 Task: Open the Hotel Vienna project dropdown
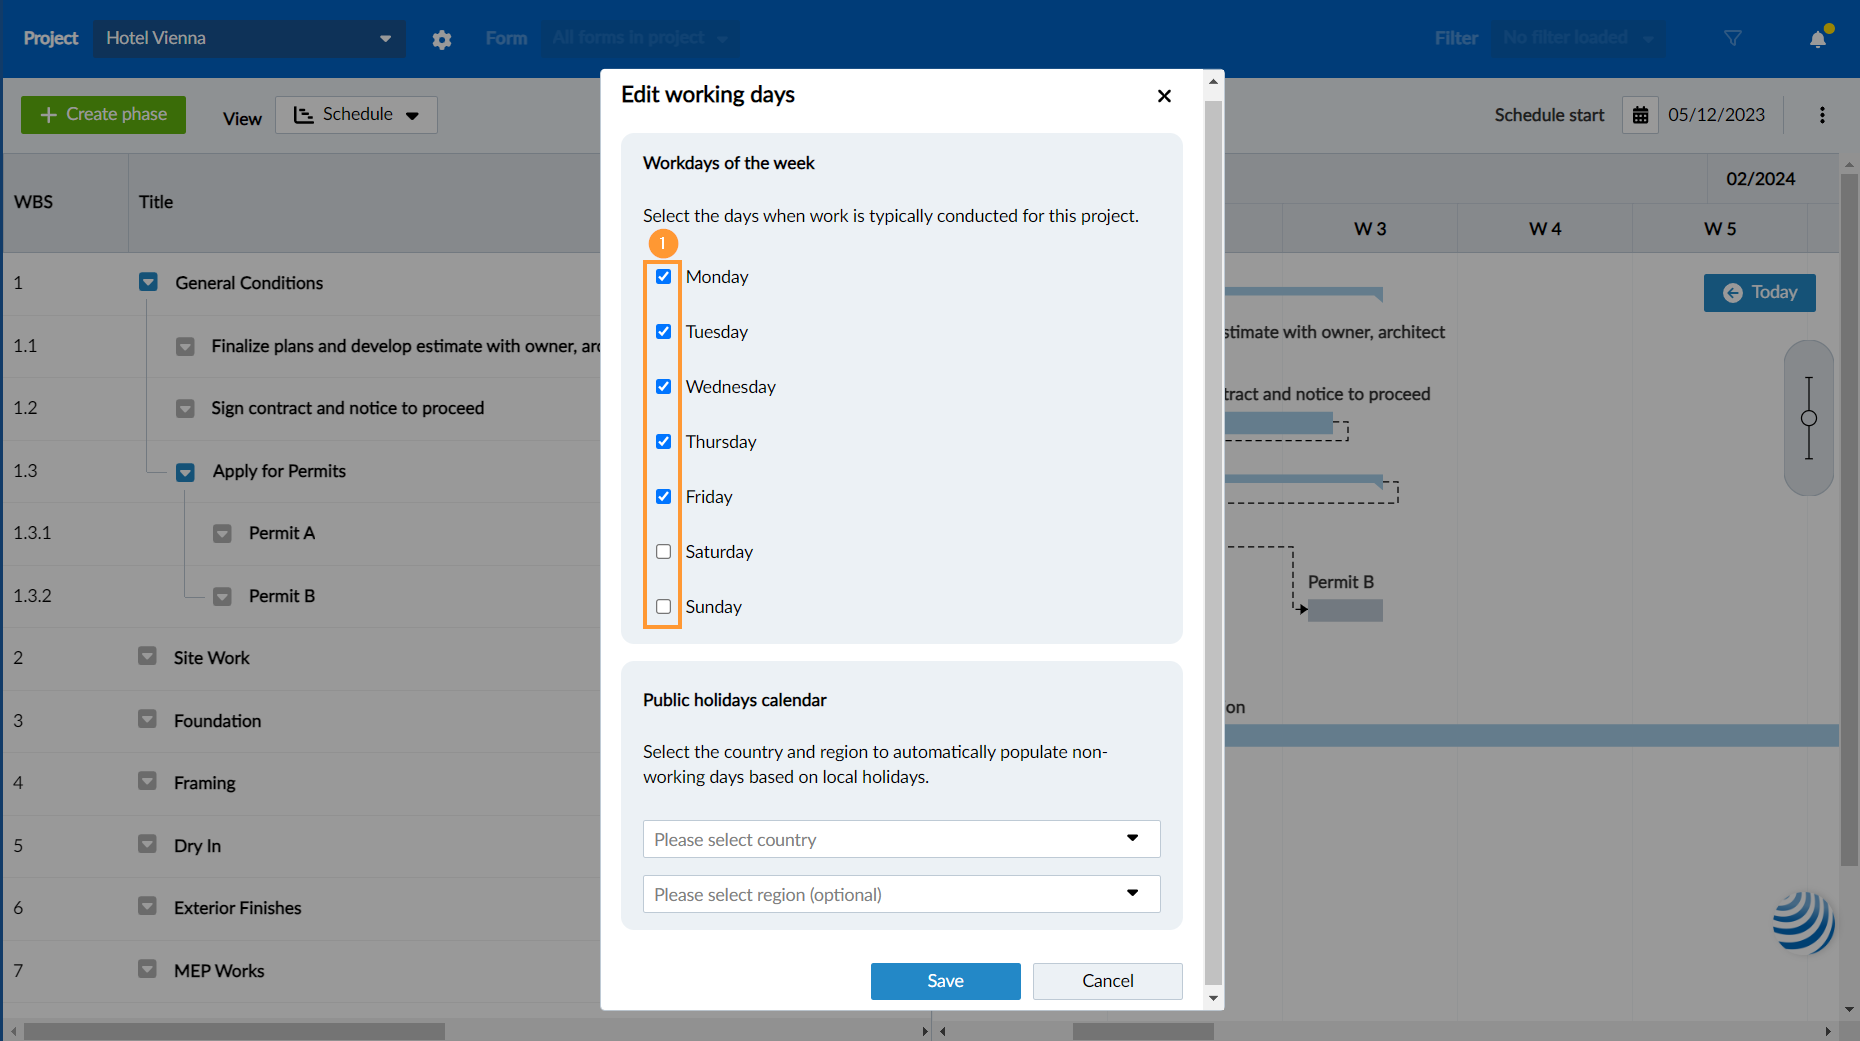click(x=249, y=38)
